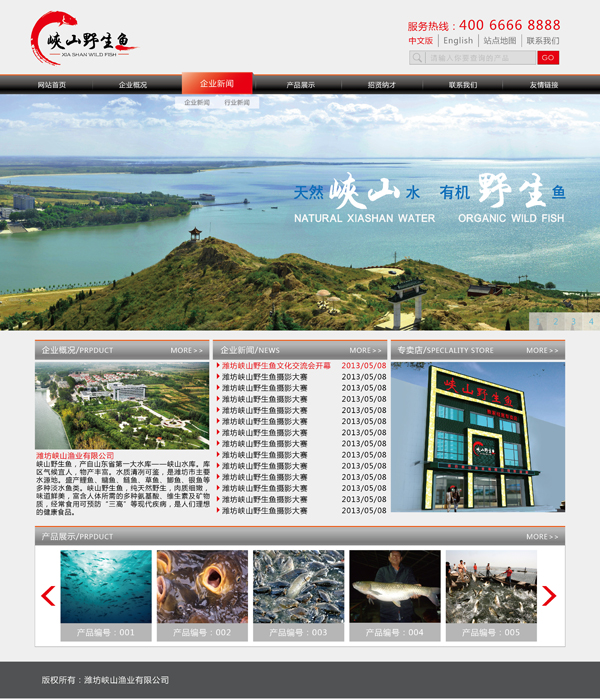The height and width of the screenshot is (699, 600).
Task: Click the storefront image in Speciality Store
Action: 477,436
